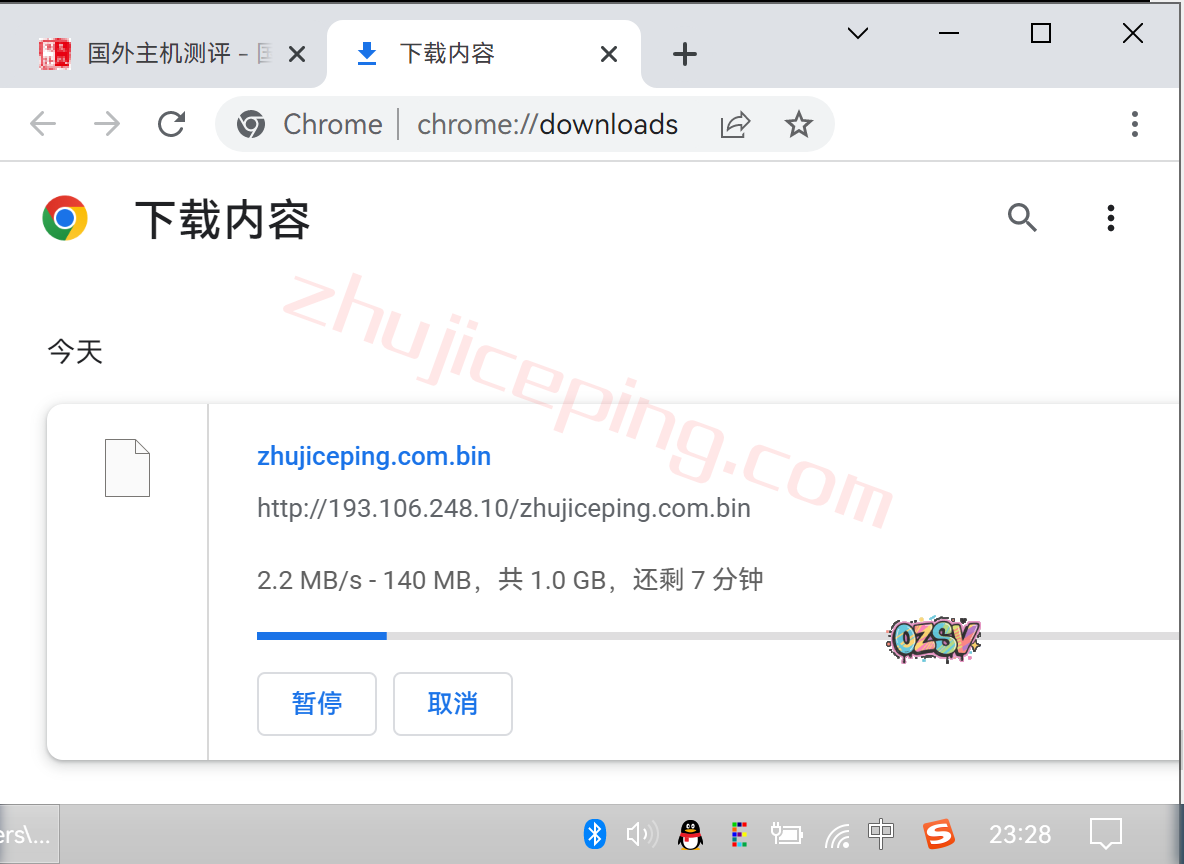Cancel the download with 取消 button

pyautogui.click(x=453, y=704)
